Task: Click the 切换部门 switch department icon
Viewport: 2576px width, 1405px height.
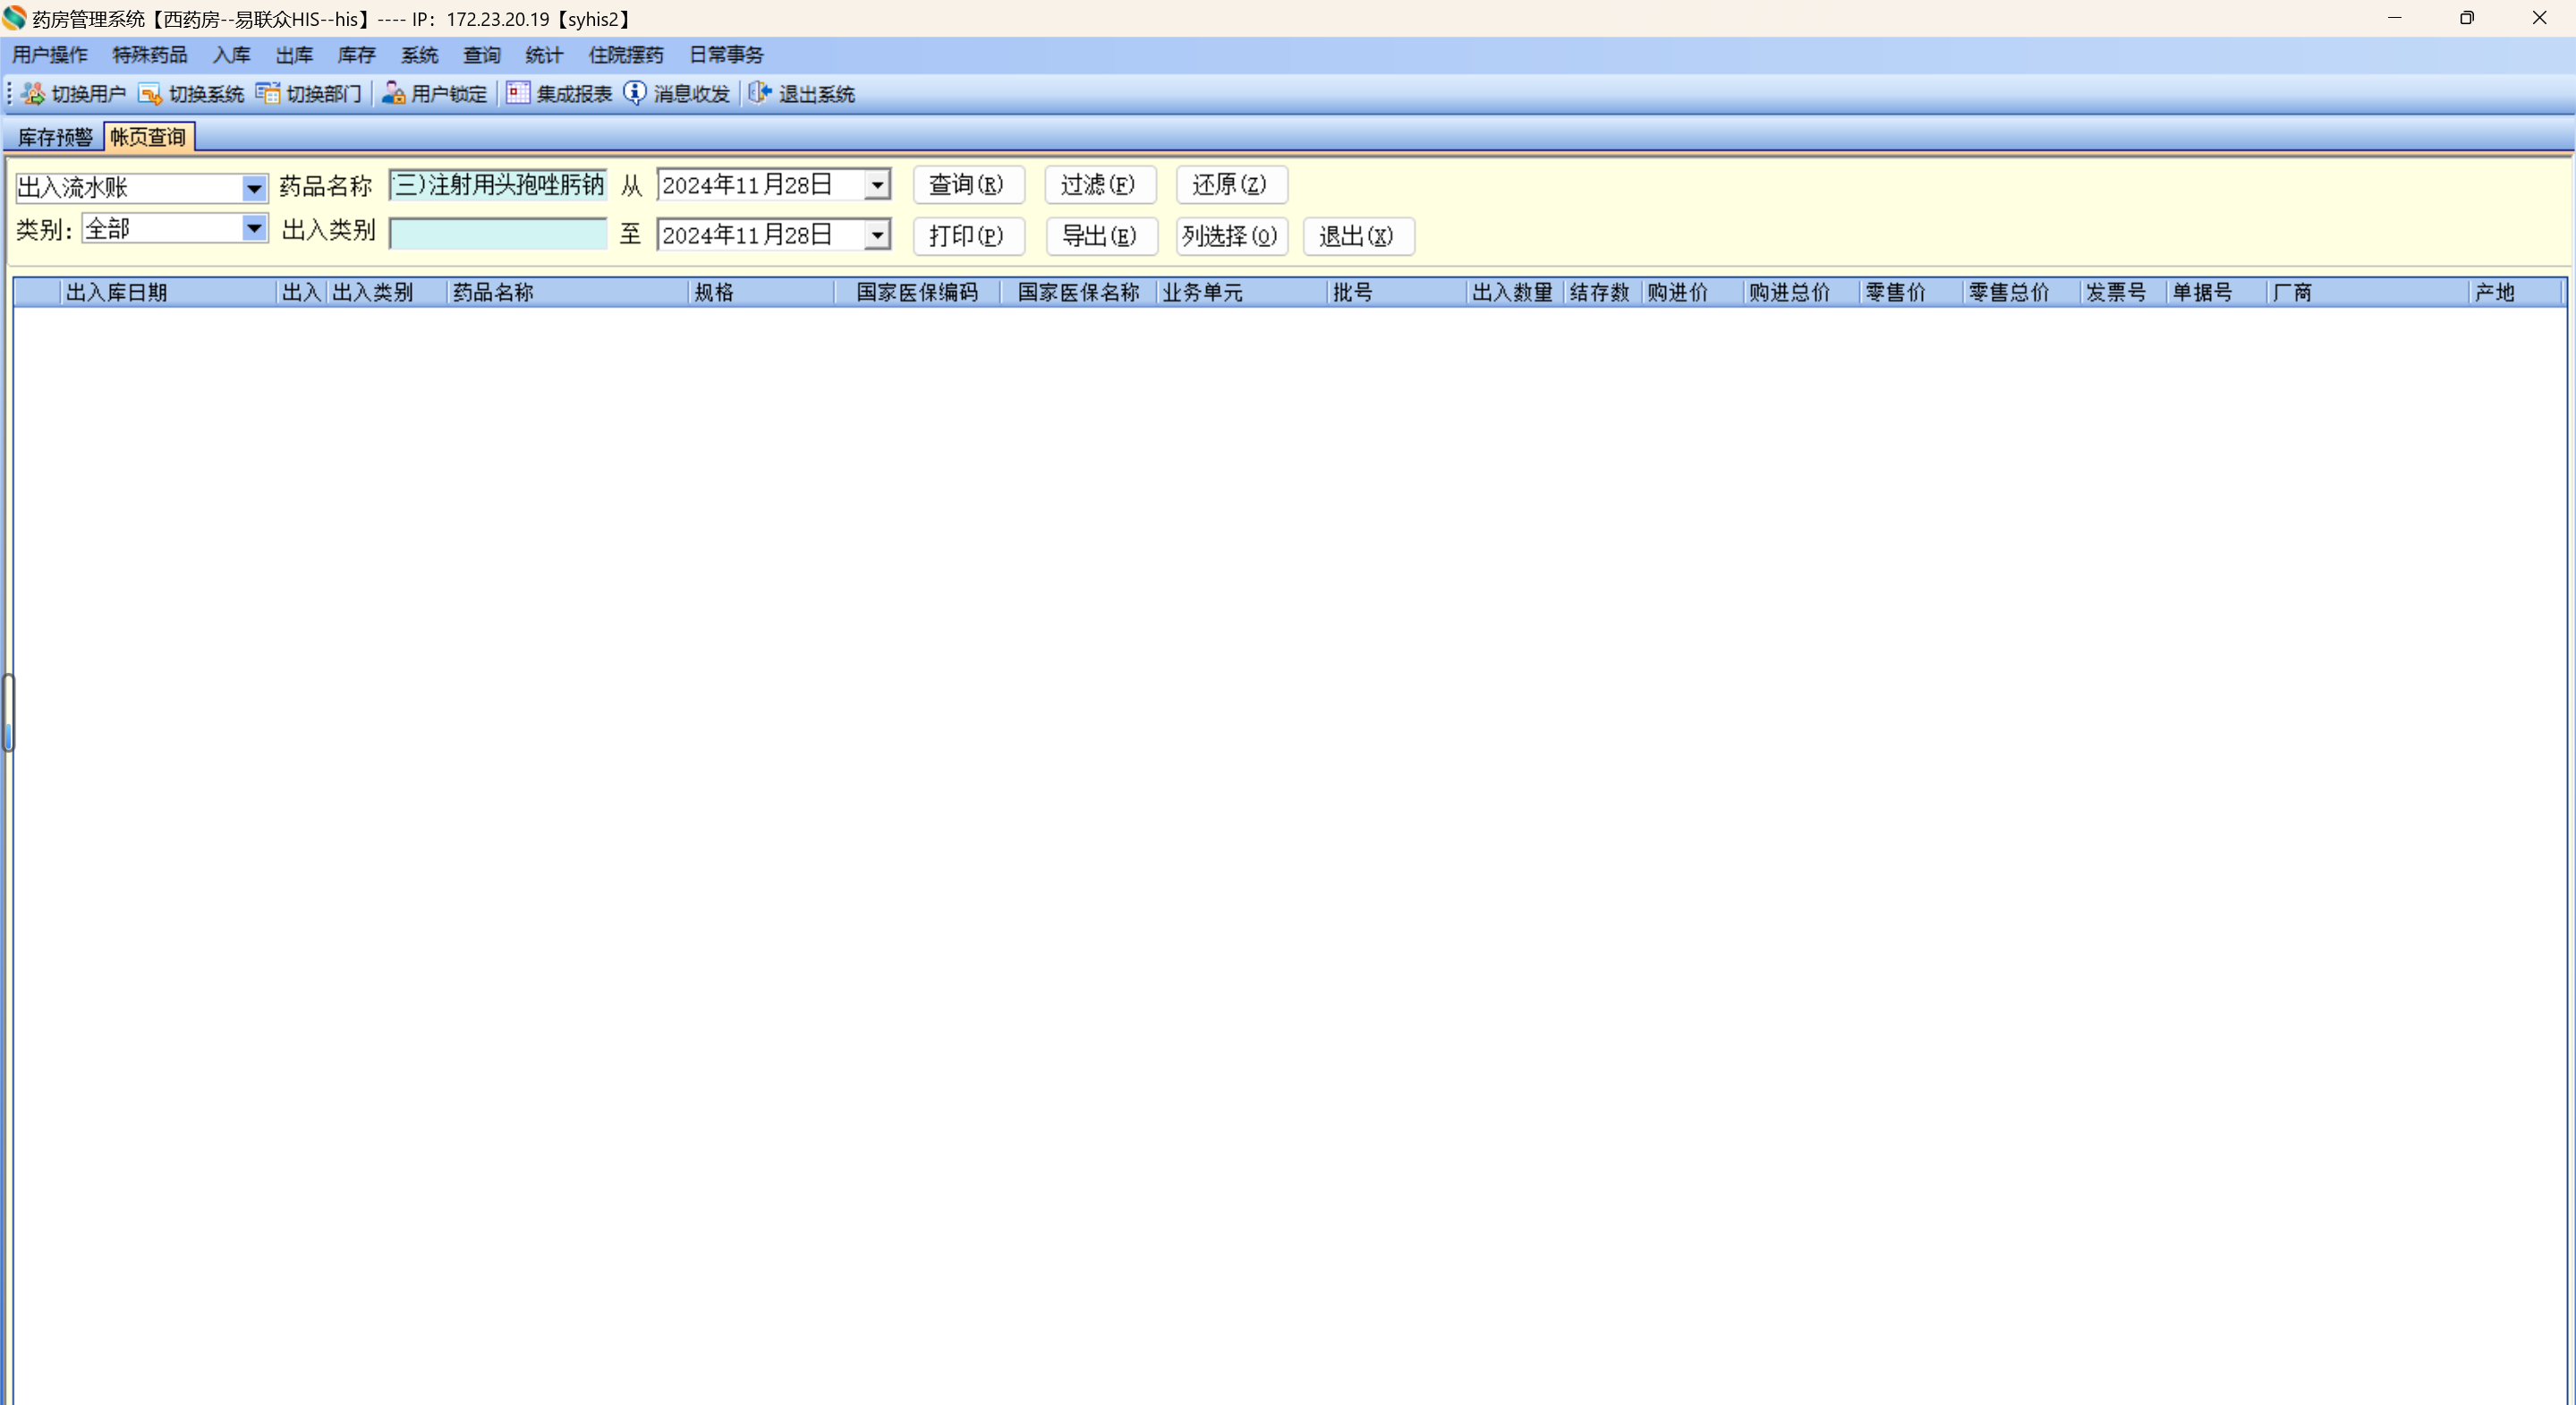Action: click(x=267, y=93)
